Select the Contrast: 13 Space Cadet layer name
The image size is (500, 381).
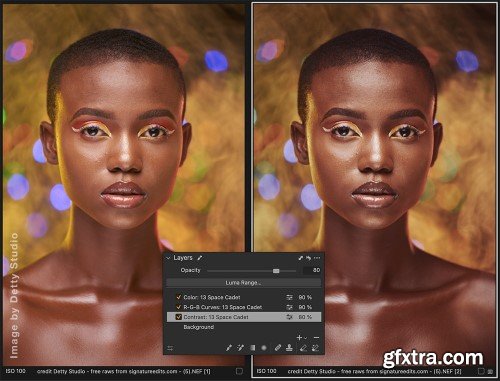coord(216,317)
